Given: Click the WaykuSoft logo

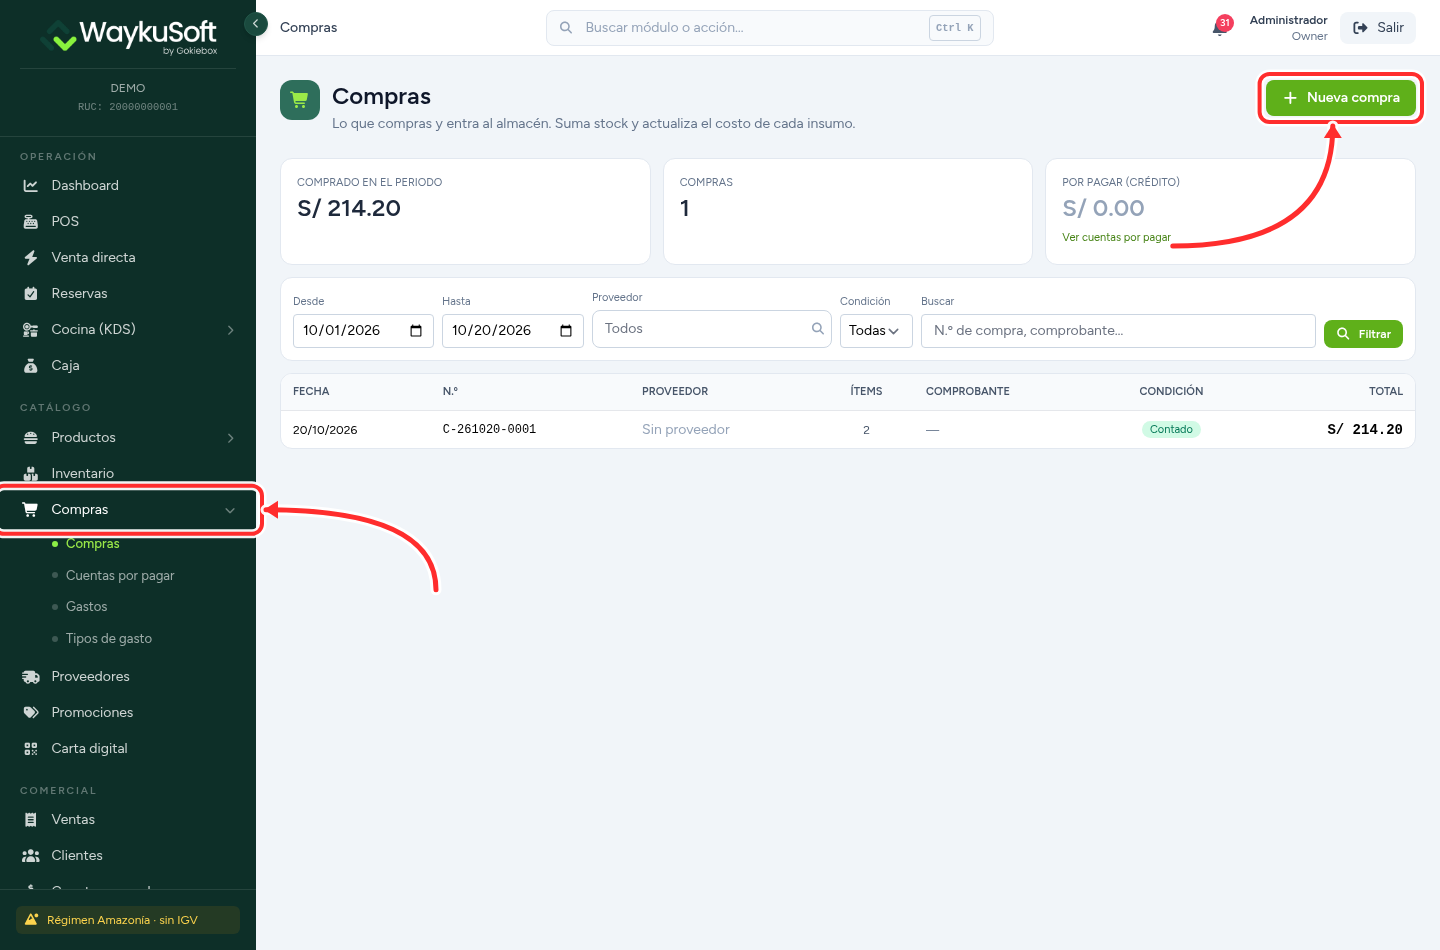Looking at the screenshot, I should point(128,36).
